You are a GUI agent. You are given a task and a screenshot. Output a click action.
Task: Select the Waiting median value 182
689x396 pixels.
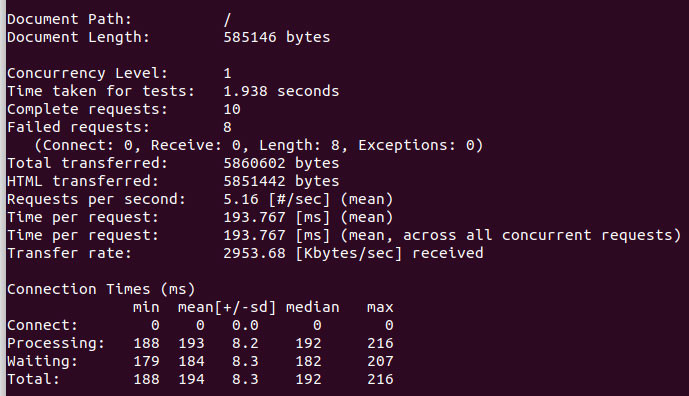(308, 362)
